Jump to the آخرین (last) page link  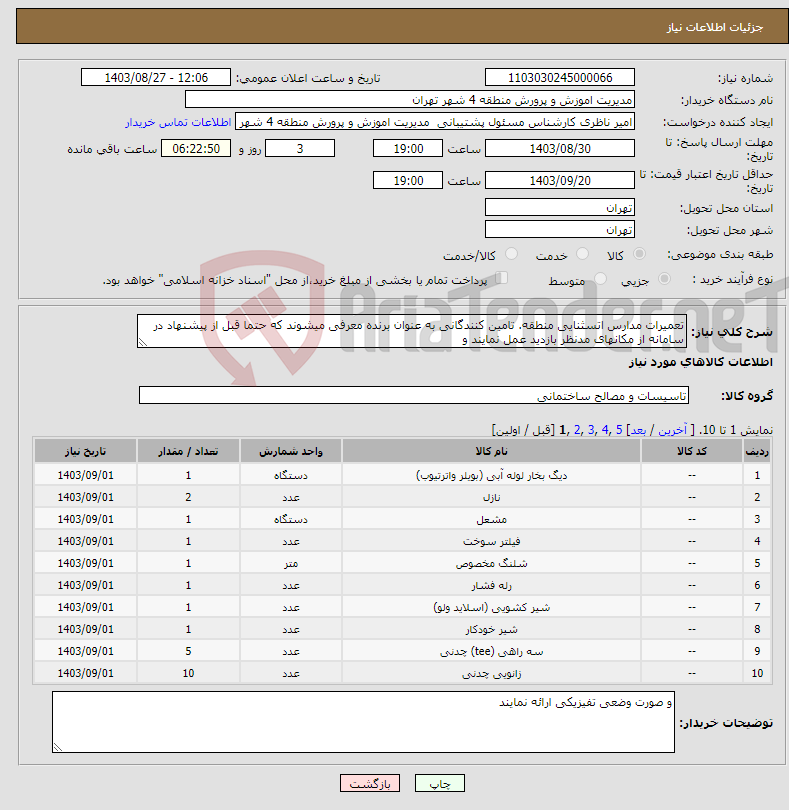672,430
